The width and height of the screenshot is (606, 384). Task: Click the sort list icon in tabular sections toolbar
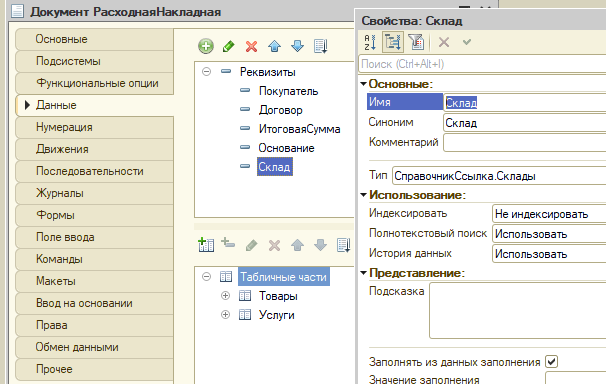[344, 245]
